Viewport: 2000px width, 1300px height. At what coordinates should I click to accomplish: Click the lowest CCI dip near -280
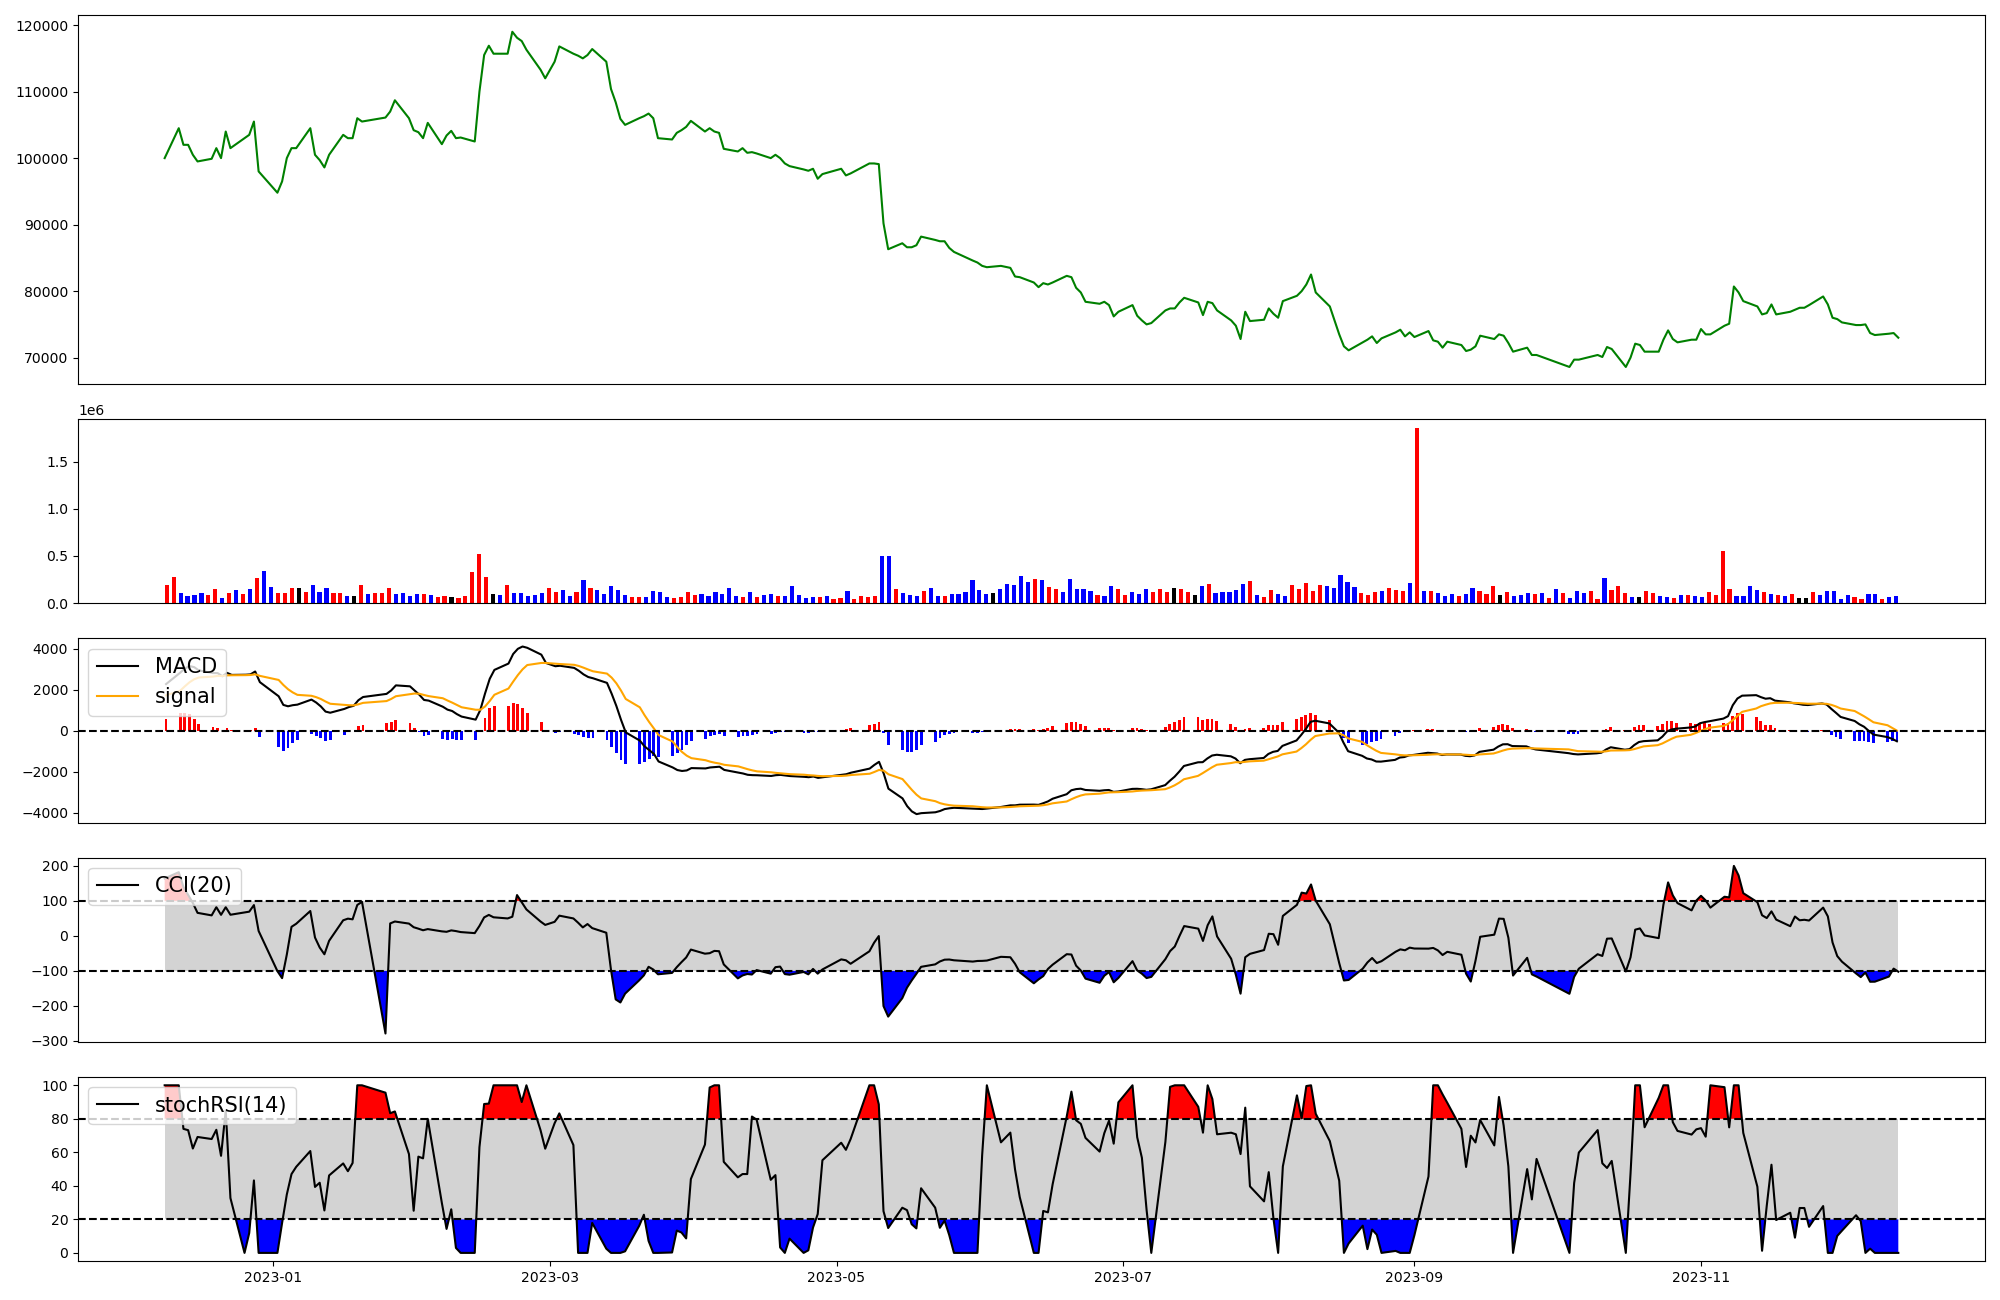click(385, 1032)
